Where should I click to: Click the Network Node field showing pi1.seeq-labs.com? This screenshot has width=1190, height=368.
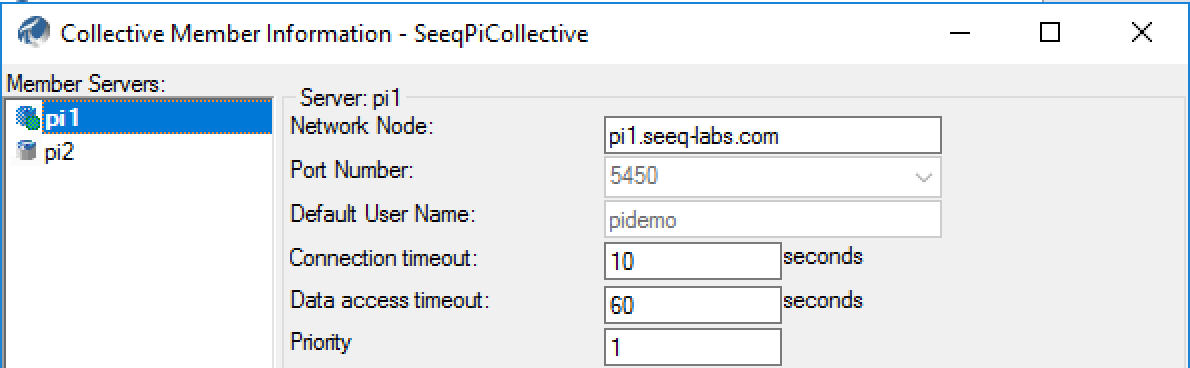click(773, 135)
